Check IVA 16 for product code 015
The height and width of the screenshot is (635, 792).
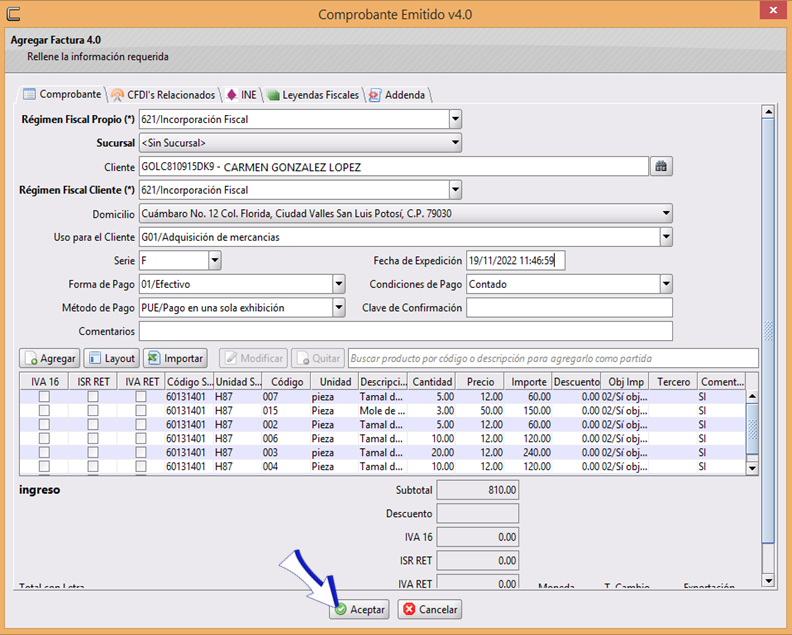[44, 411]
